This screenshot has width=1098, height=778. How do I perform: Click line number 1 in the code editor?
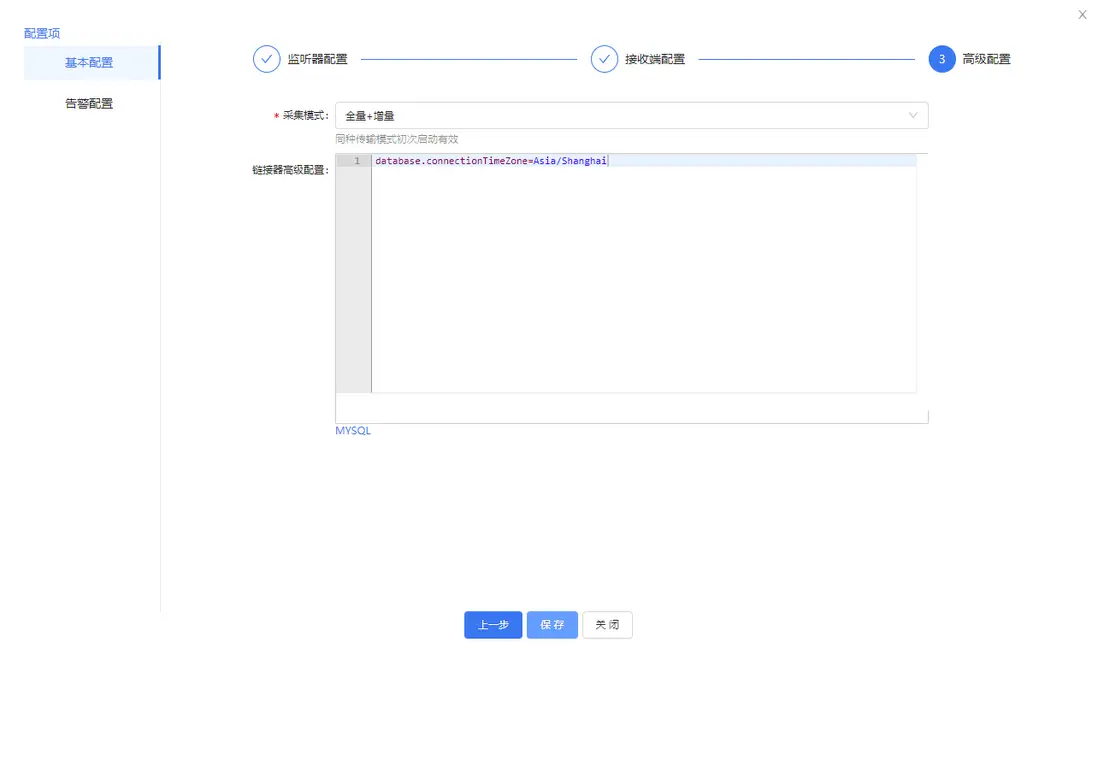(x=357, y=160)
